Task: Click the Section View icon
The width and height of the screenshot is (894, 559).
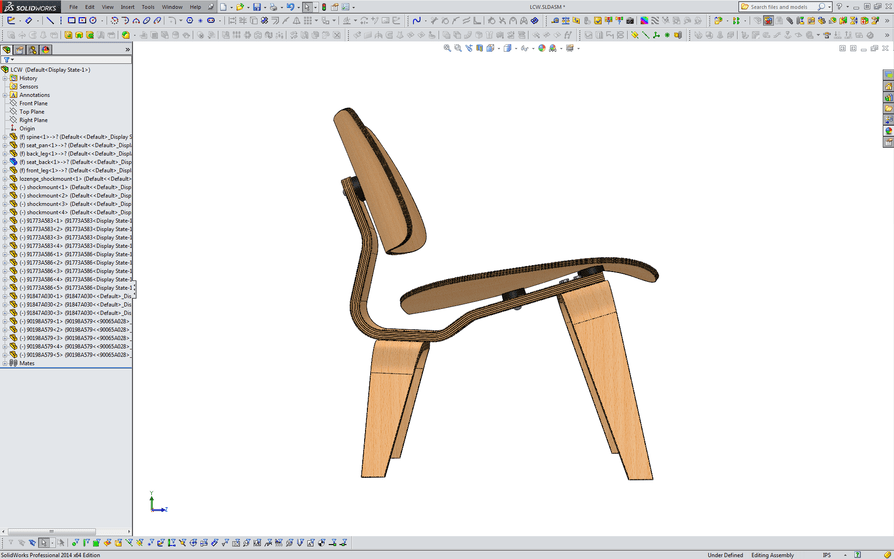Action: coord(479,48)
